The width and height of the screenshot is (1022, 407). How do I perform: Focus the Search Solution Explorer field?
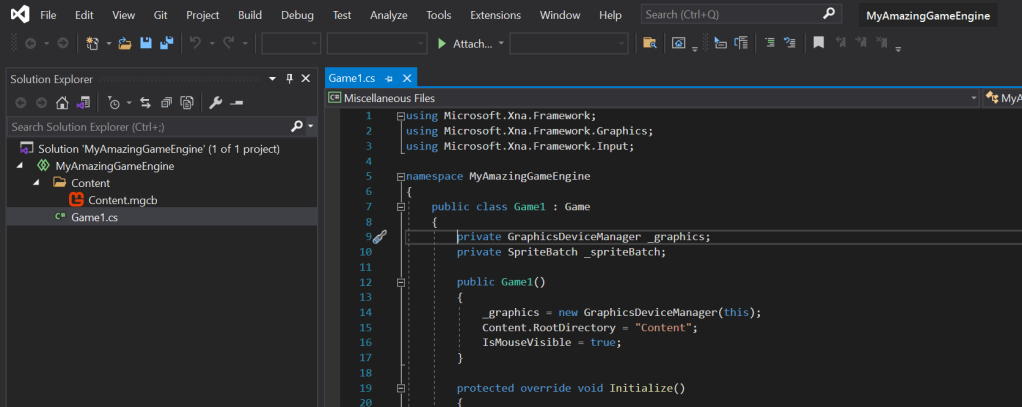tap(149, 127)
